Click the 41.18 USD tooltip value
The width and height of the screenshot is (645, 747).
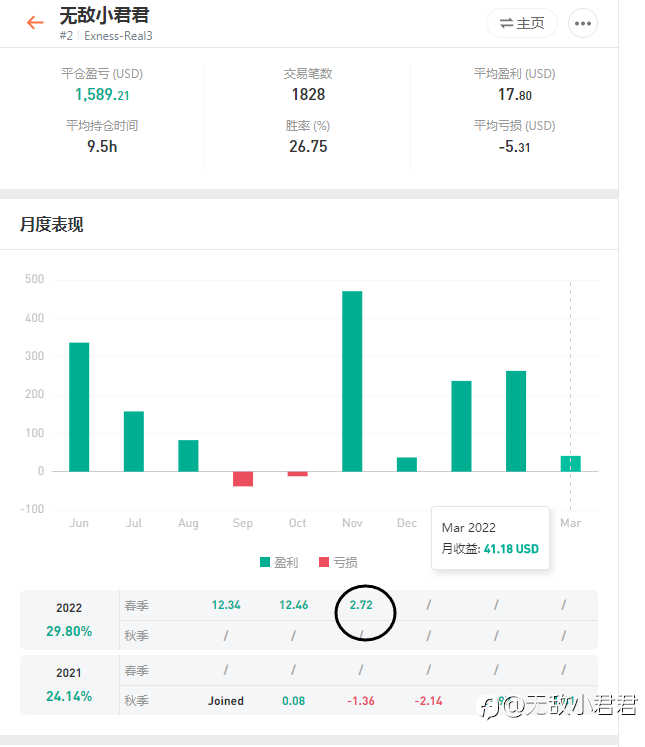click(x=511, y=549)
